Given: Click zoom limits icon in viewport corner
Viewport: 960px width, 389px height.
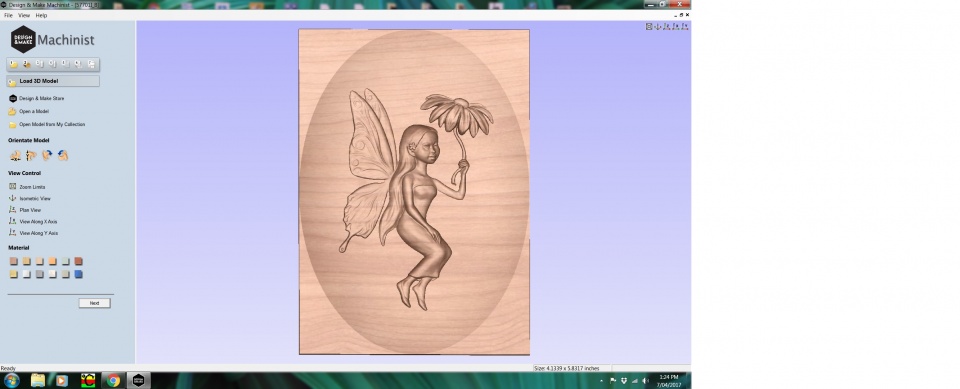Looking at the screenshot, I should [x=649, y=26].
